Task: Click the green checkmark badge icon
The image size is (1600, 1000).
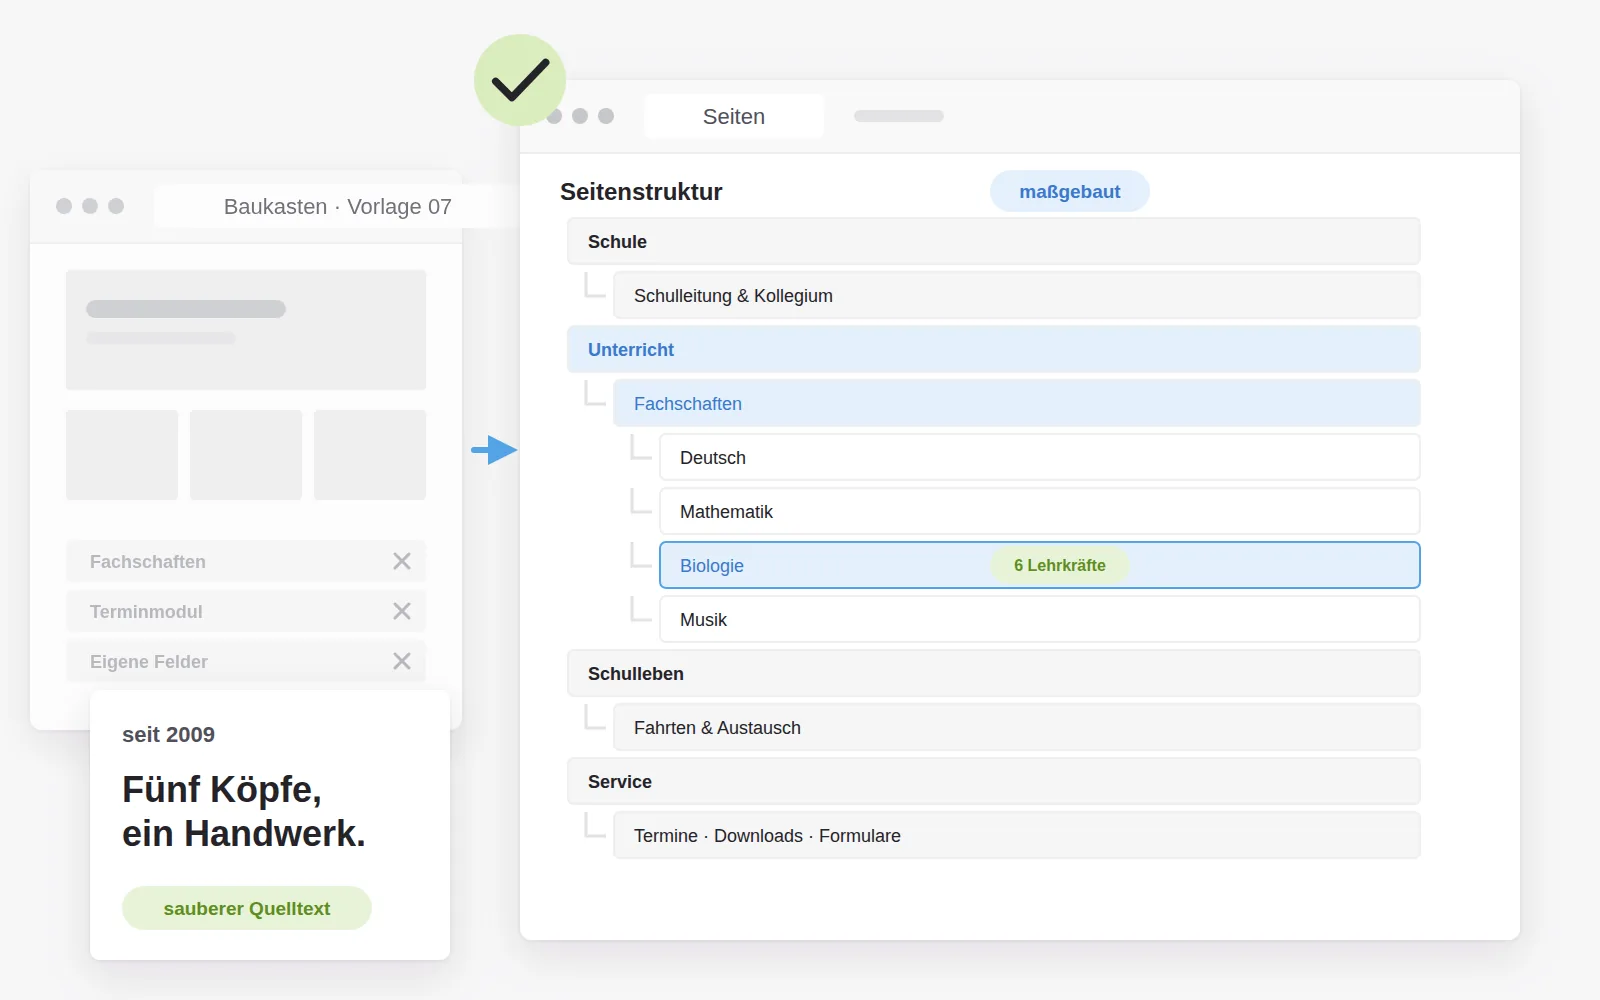Action: point(520,80)
